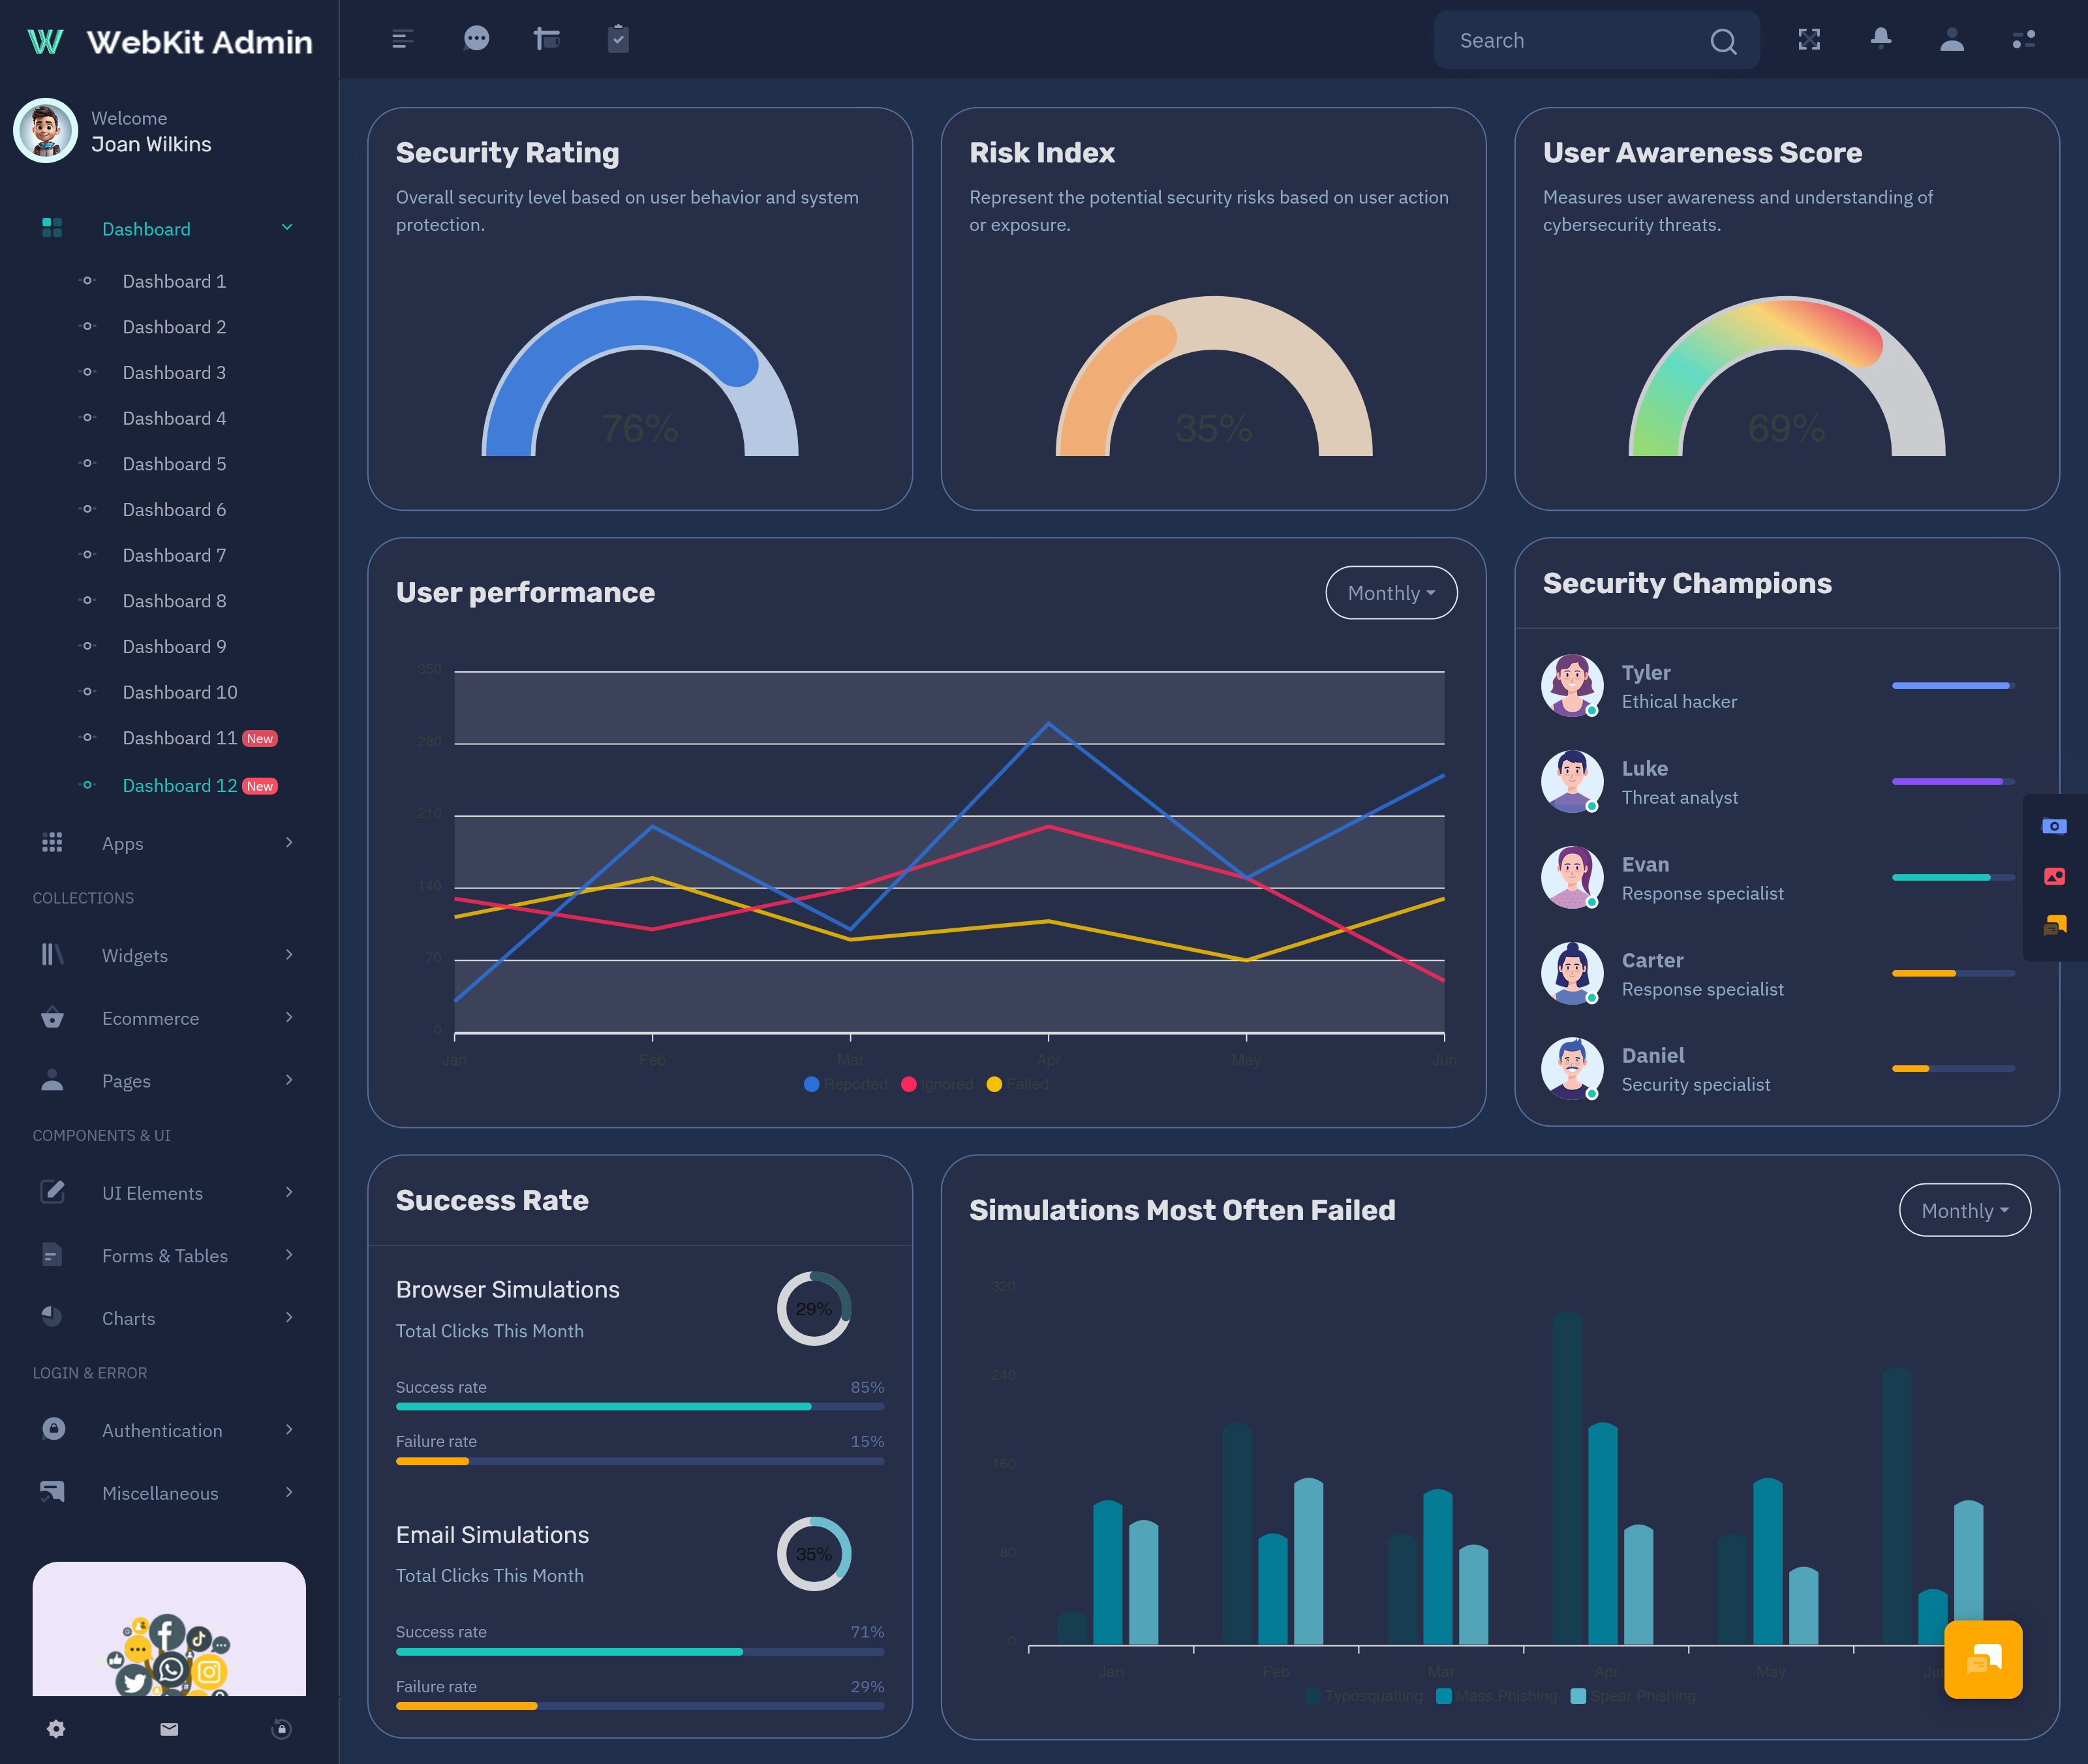Click Tyler's progress bar in Security Champions
Viewport: 2088px width, 1764px height.
[x=1953, y=686]
